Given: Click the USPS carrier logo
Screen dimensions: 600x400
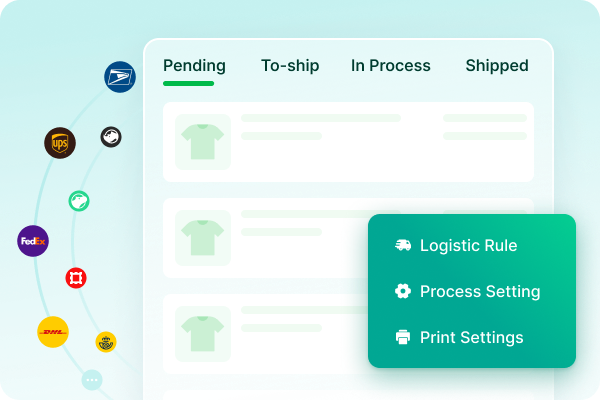Looking at the screenshot, I should [120, 77].
